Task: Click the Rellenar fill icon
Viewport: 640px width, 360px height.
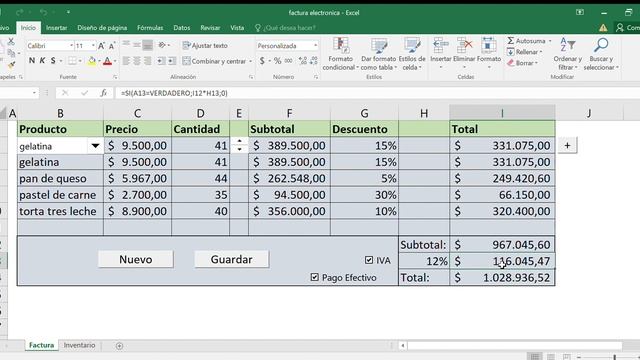Action: pos(511,52)
